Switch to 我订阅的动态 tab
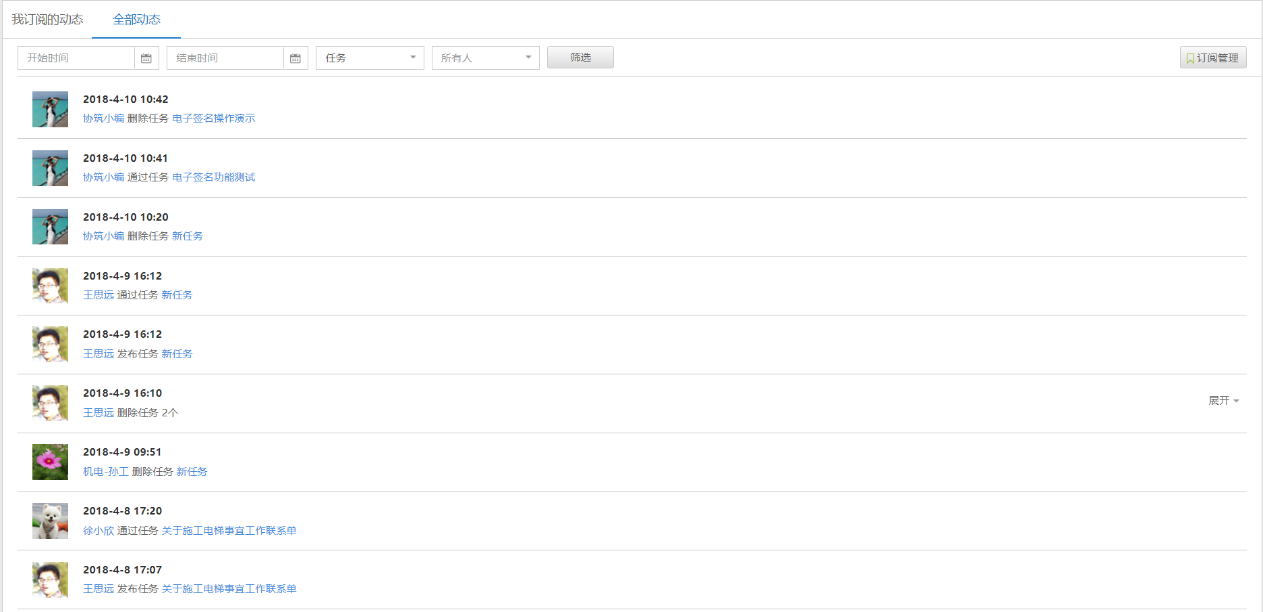This screenshot has height=612, width=1263. [47, 20]
